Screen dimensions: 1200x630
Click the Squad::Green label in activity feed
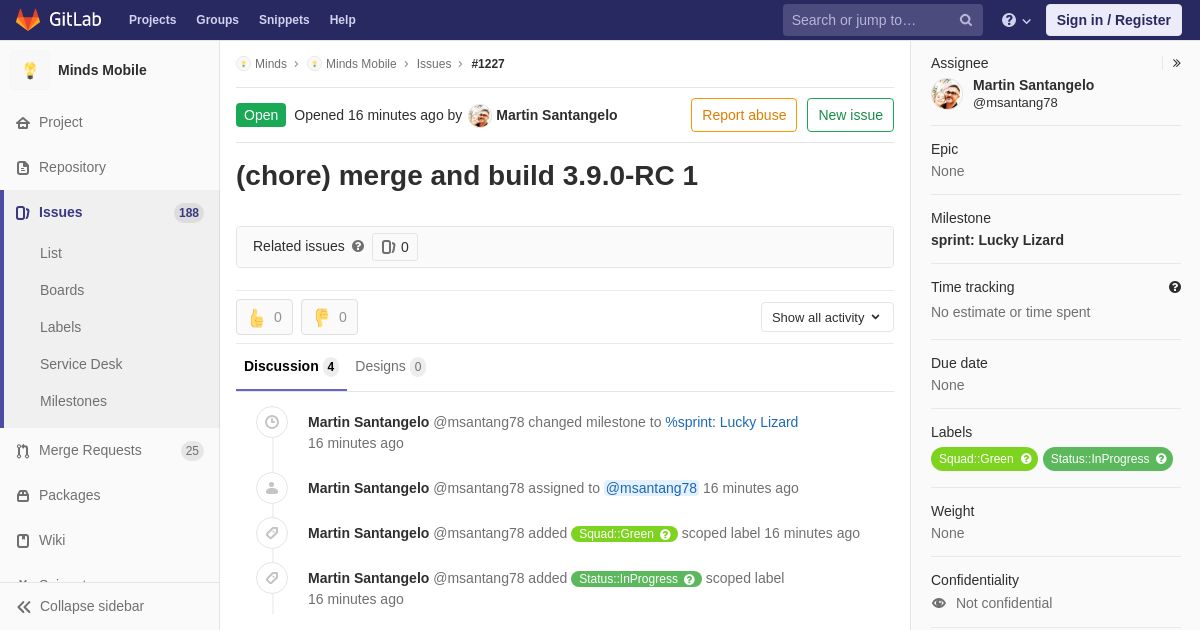[624, 534]
